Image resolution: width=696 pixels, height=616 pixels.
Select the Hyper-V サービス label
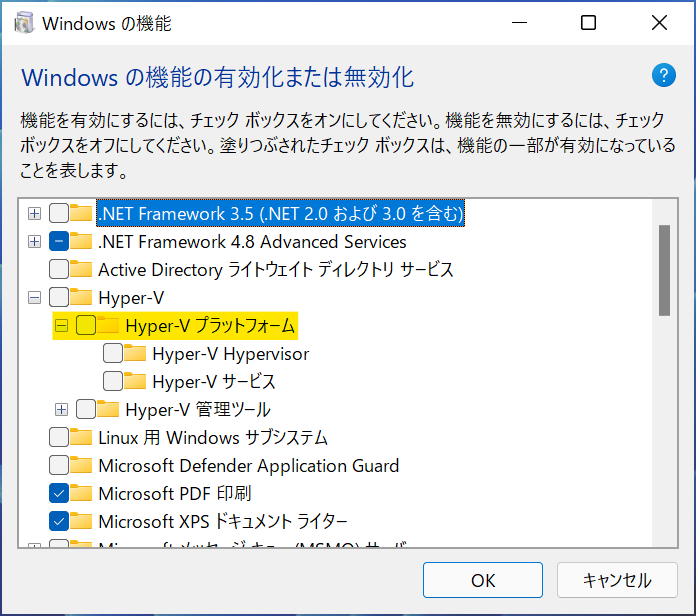214,382
